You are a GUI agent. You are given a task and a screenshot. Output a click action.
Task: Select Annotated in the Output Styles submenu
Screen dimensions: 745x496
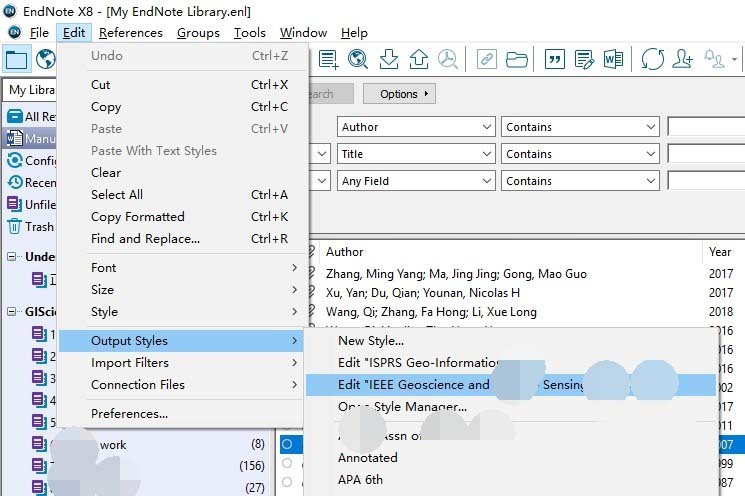(x=367, y=457)
